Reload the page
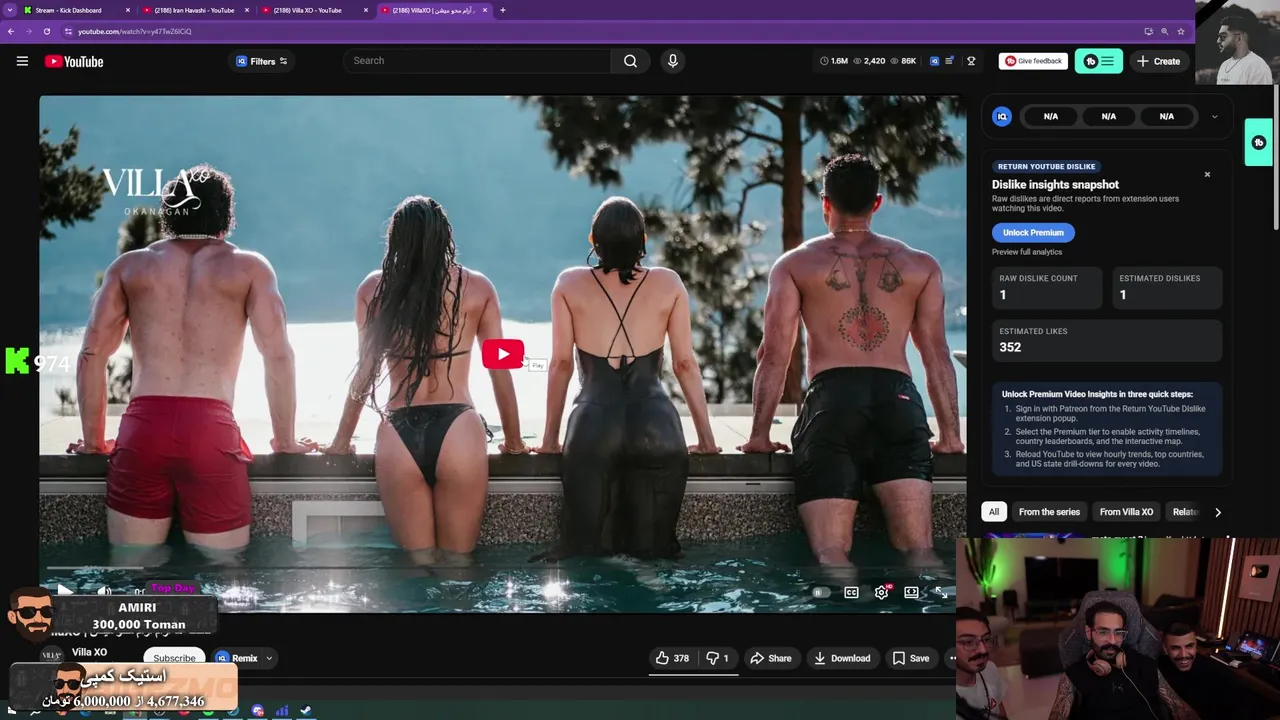The image size is (1280, 720). 46,31
